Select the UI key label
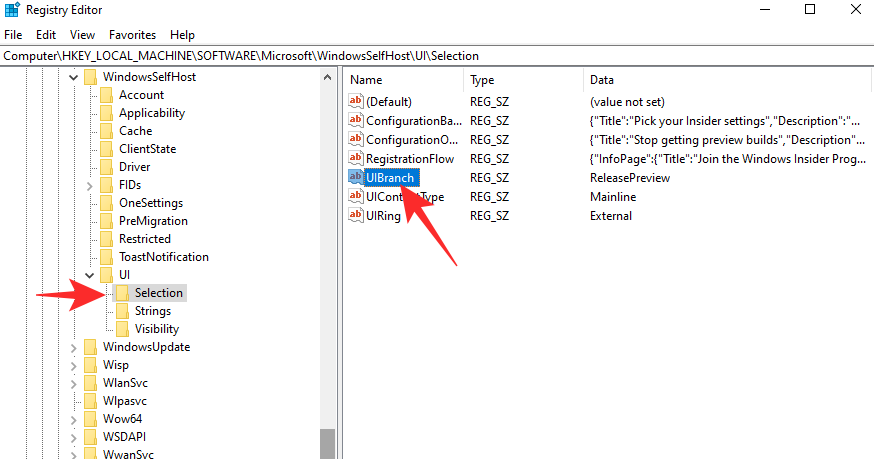This screenshot has width=874, height=459. pos(124,275)
